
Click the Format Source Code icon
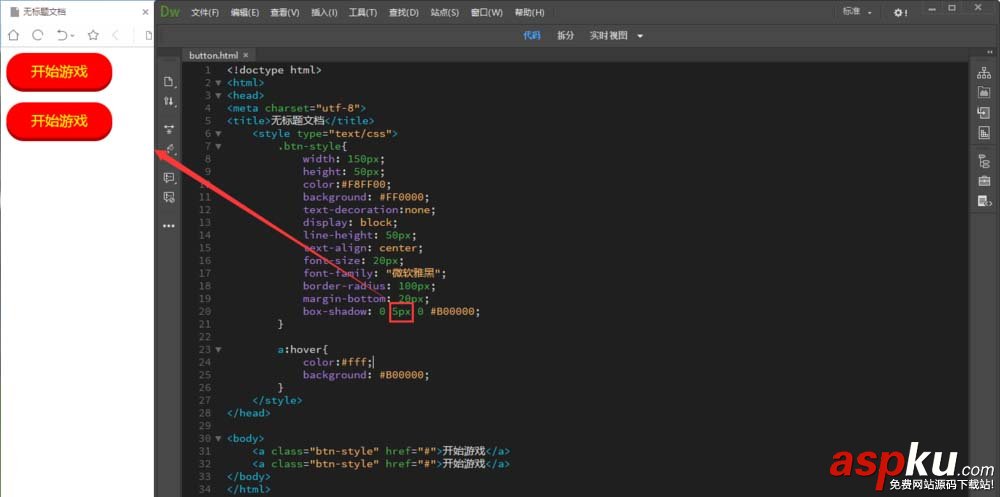[168, 150]
